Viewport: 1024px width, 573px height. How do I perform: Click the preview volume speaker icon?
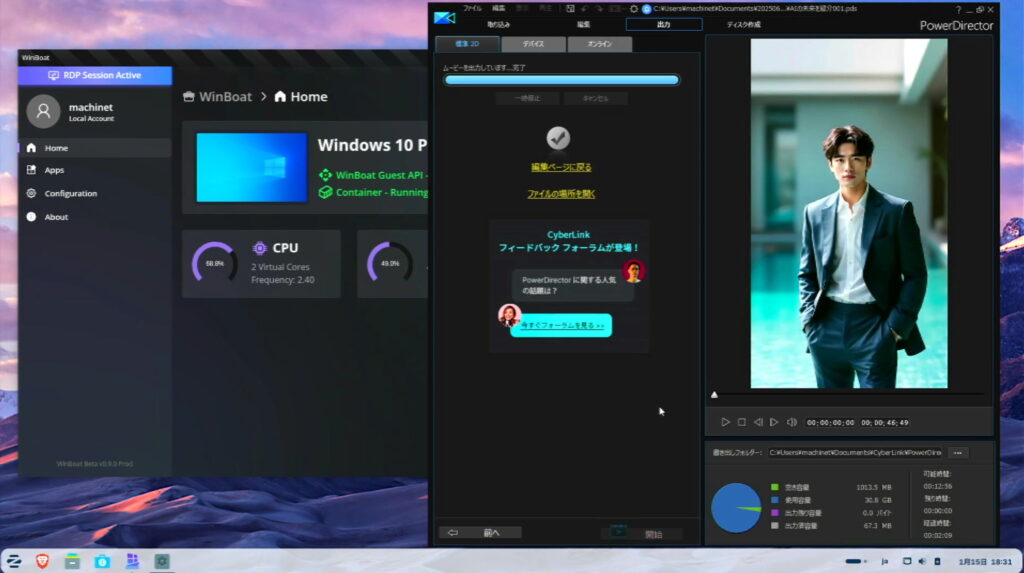pyautogui.click(x=791, y=422)
